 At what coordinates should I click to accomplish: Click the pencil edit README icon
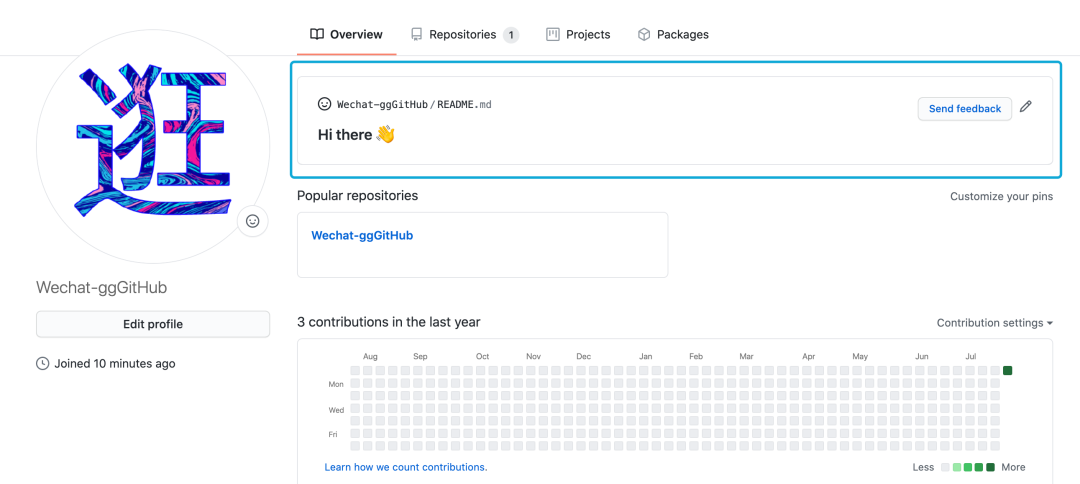(1026, 107)
